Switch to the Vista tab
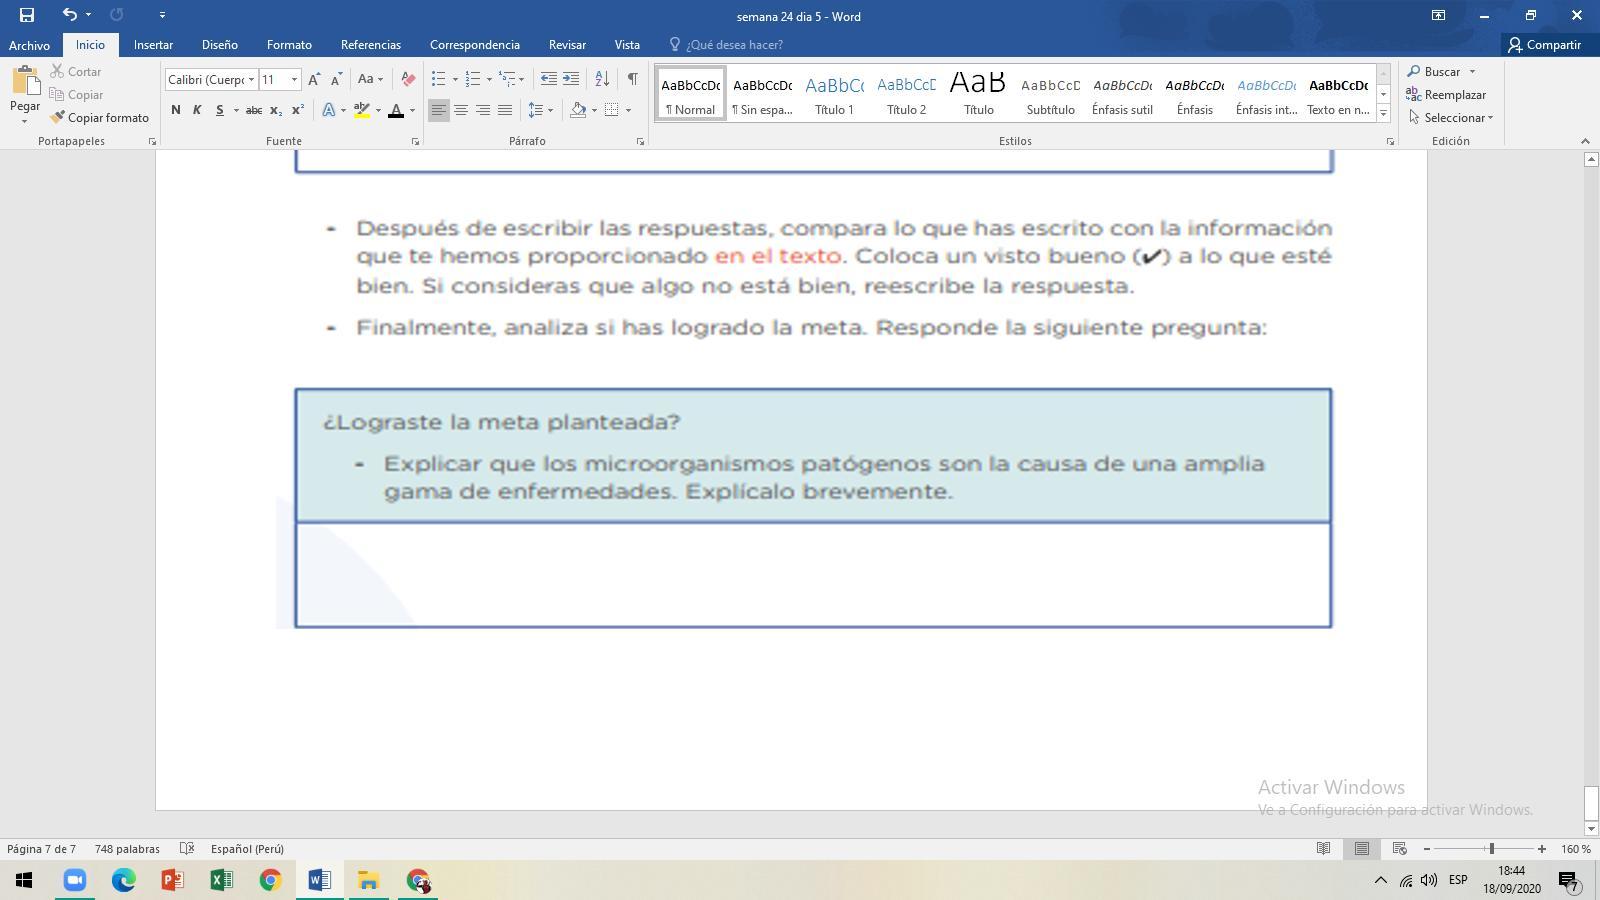 [627, 45]
